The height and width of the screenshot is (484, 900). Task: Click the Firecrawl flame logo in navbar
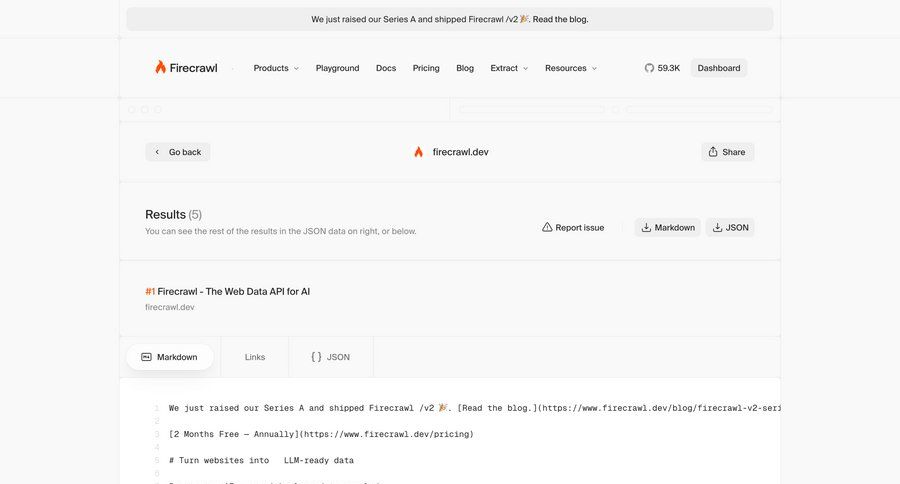click(x=161, y=67)
